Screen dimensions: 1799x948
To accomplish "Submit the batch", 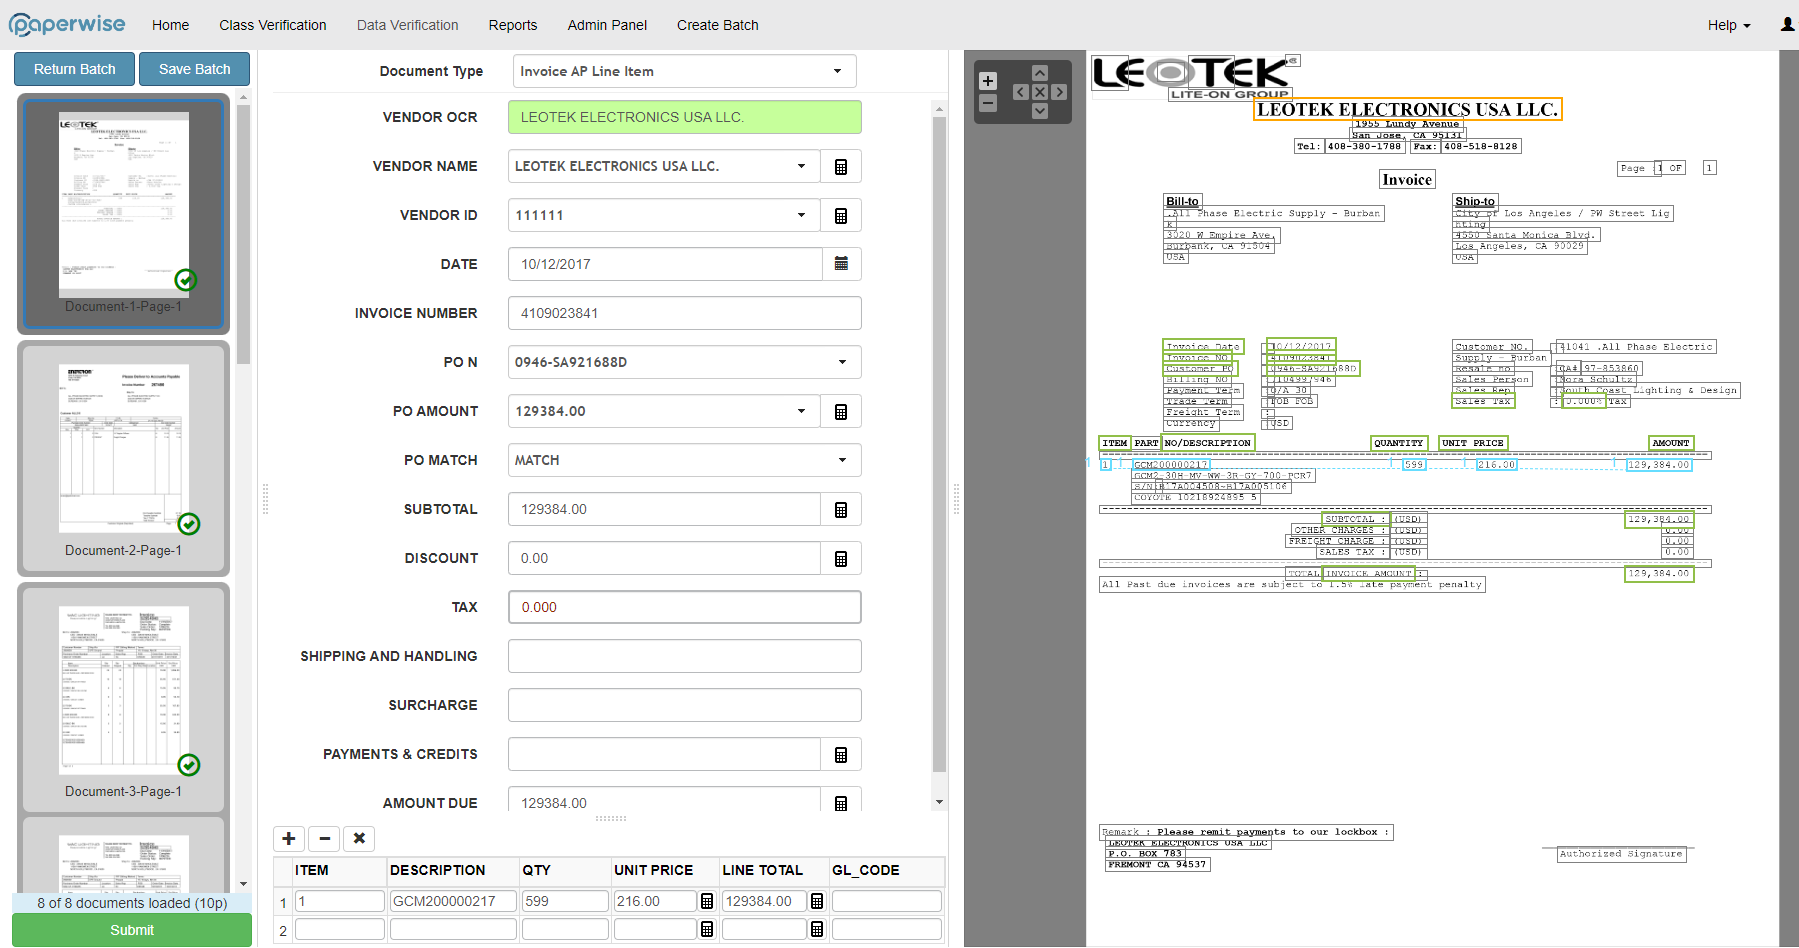I will 132,930.
